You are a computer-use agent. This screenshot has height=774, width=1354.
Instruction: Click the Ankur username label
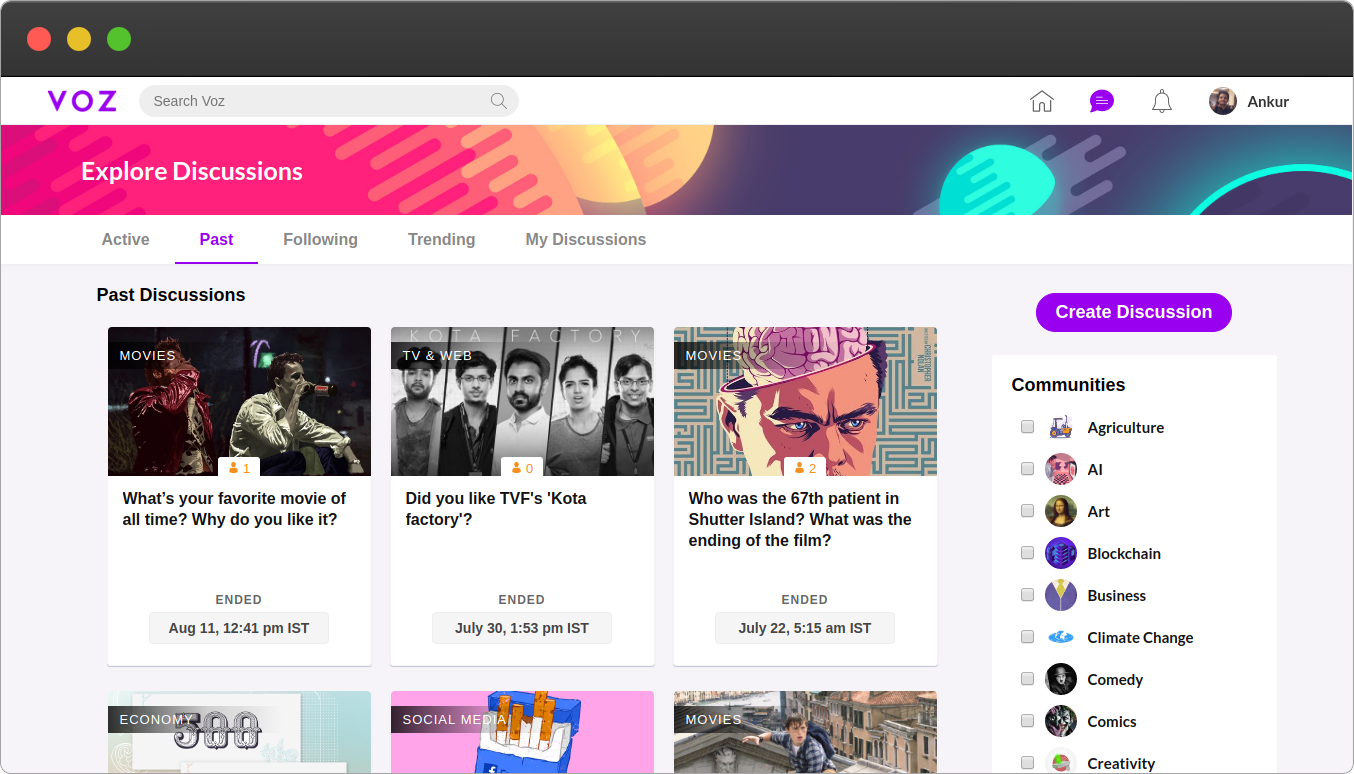[x=1268, y=101]
